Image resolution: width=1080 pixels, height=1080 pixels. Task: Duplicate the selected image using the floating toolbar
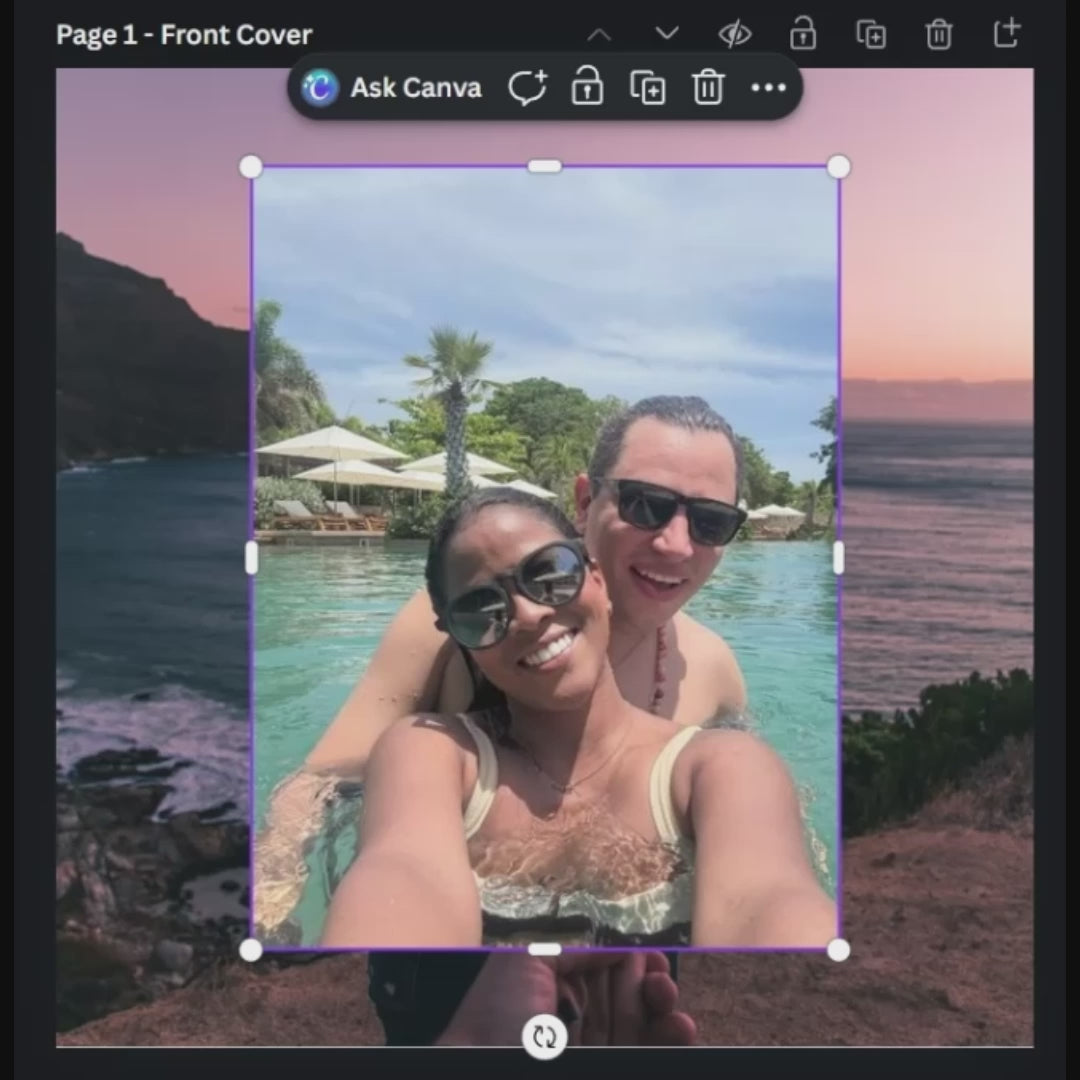point(647,88)
